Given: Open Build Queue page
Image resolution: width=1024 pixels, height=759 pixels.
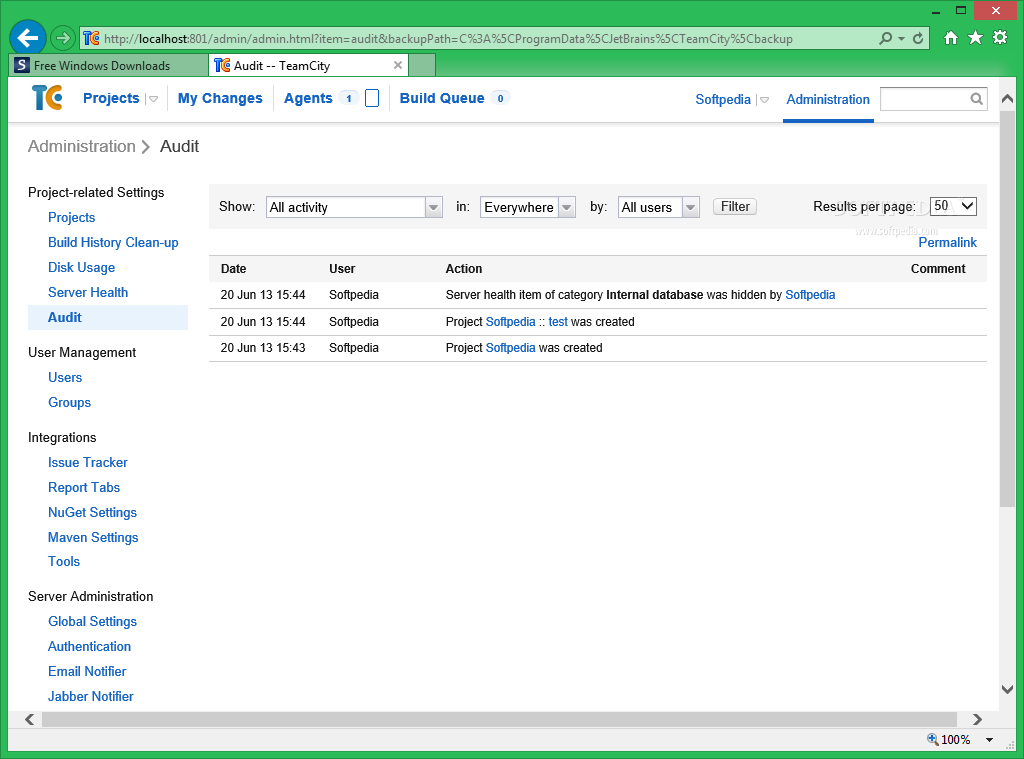Looking at the screenshot, I should click(442, 98).
